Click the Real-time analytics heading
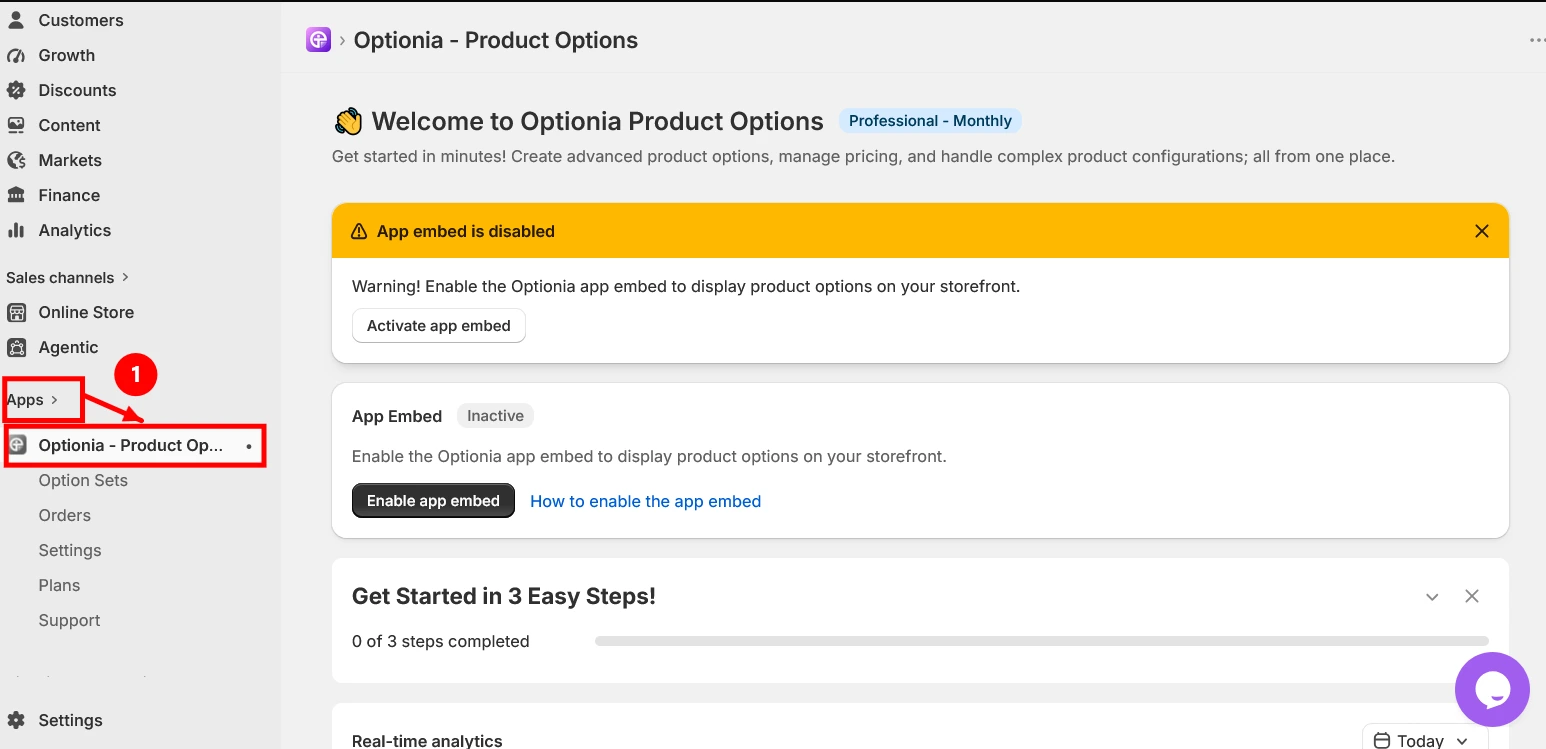Image resolution: width=1546 pixels, height=749 pixels. (x=427, y=741)
